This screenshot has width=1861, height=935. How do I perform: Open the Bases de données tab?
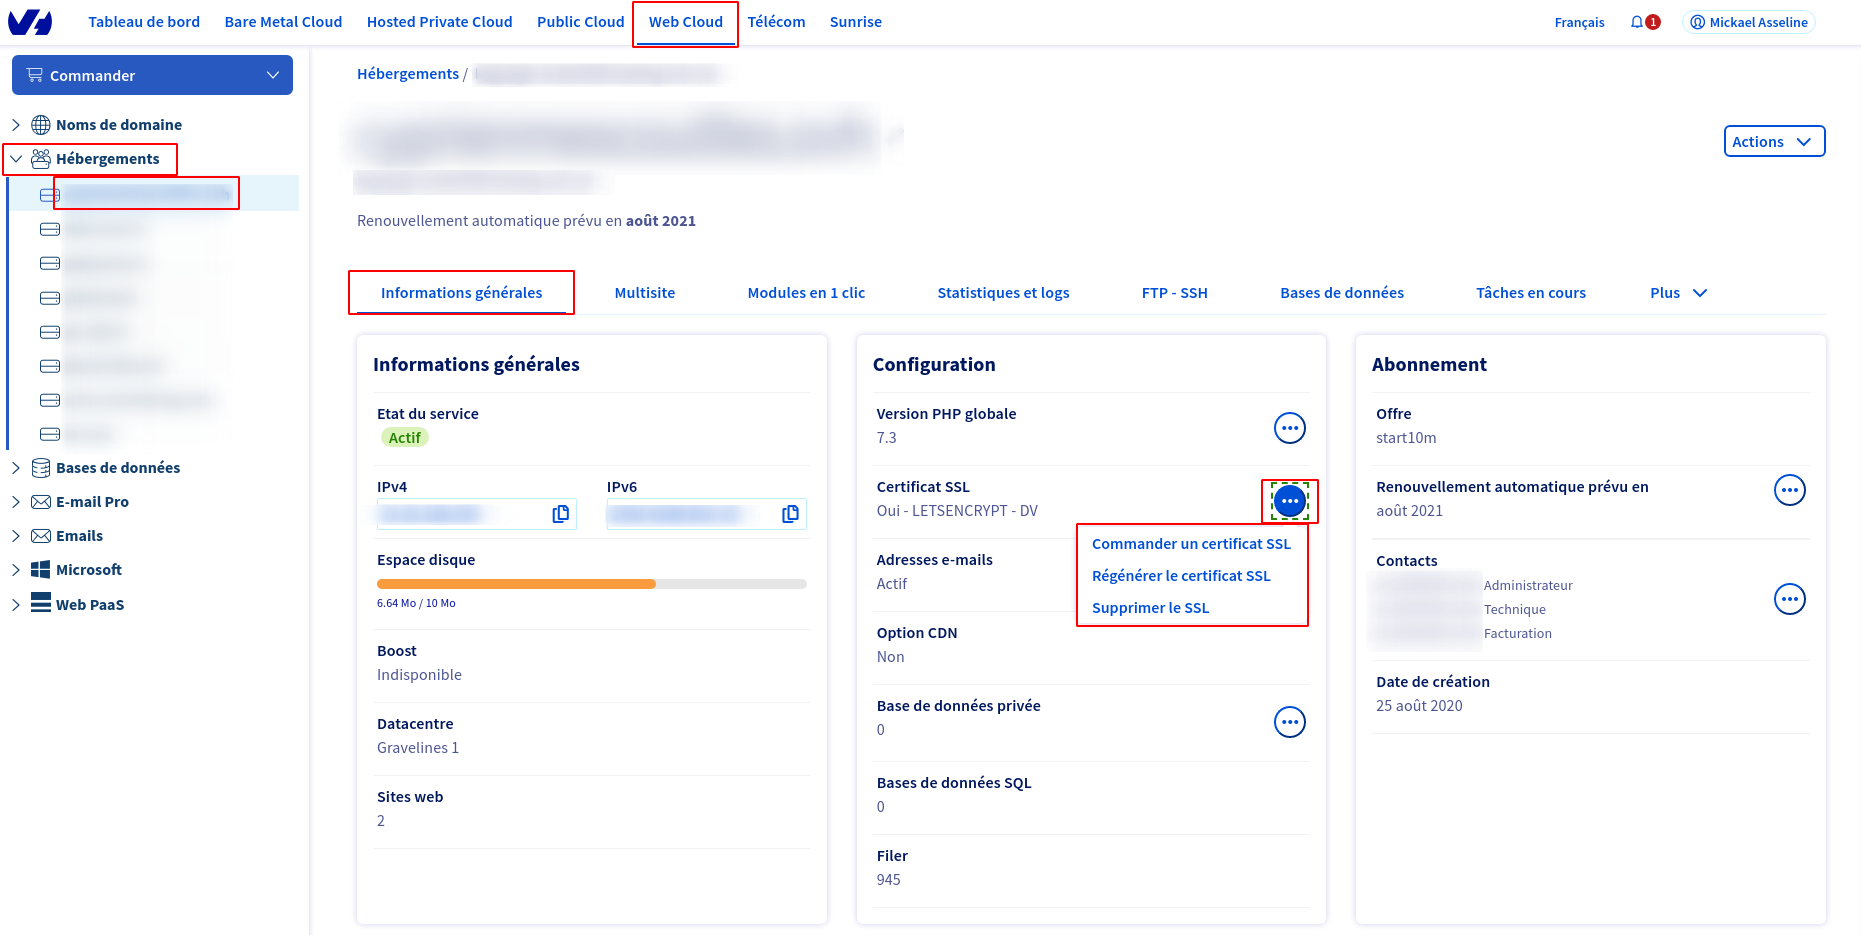point(1341,293)
